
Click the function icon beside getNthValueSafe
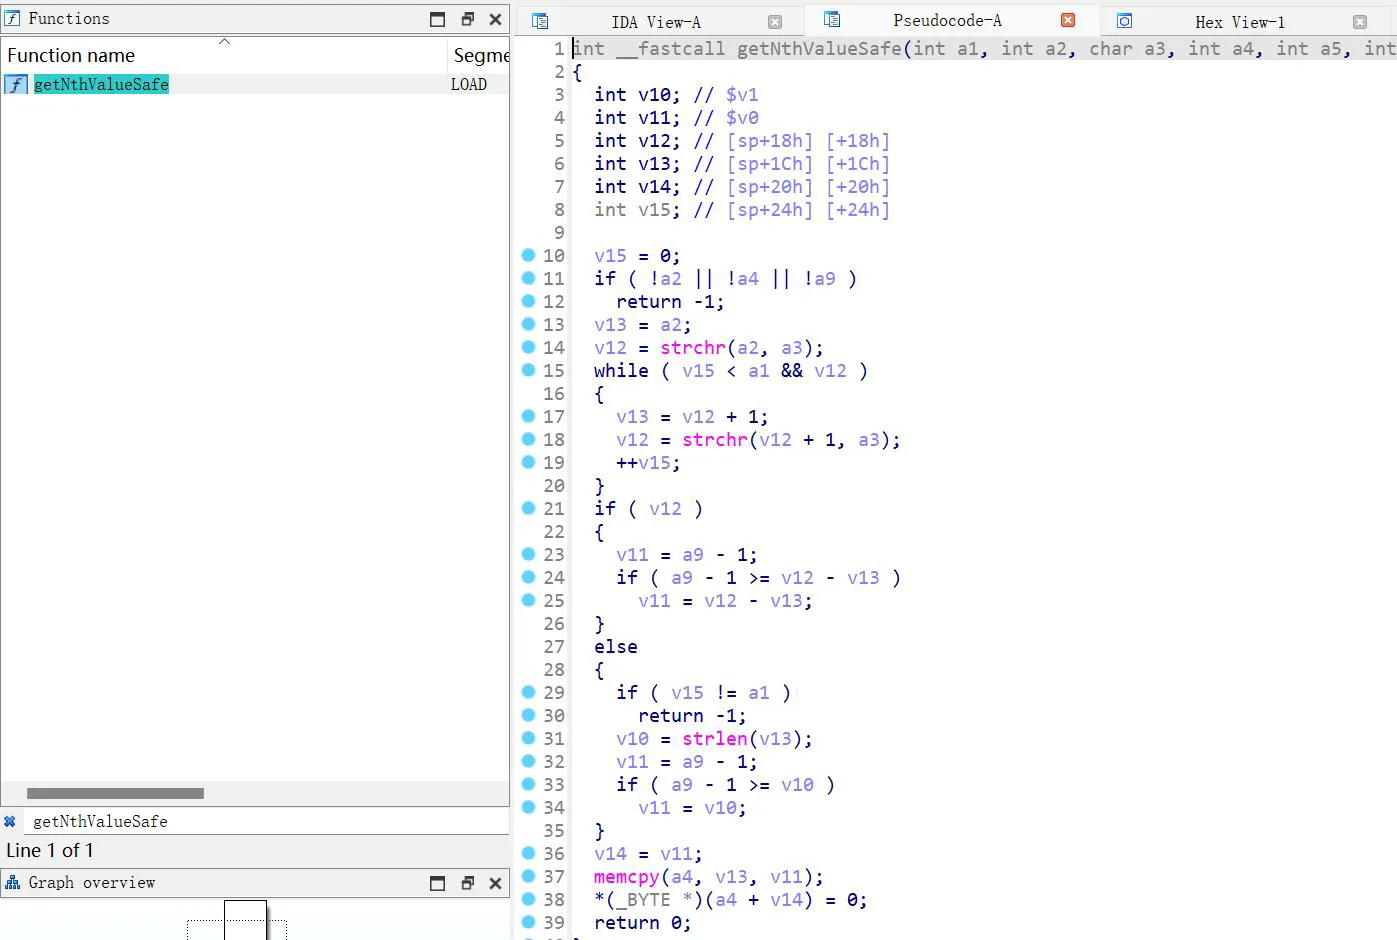[16, 85]
